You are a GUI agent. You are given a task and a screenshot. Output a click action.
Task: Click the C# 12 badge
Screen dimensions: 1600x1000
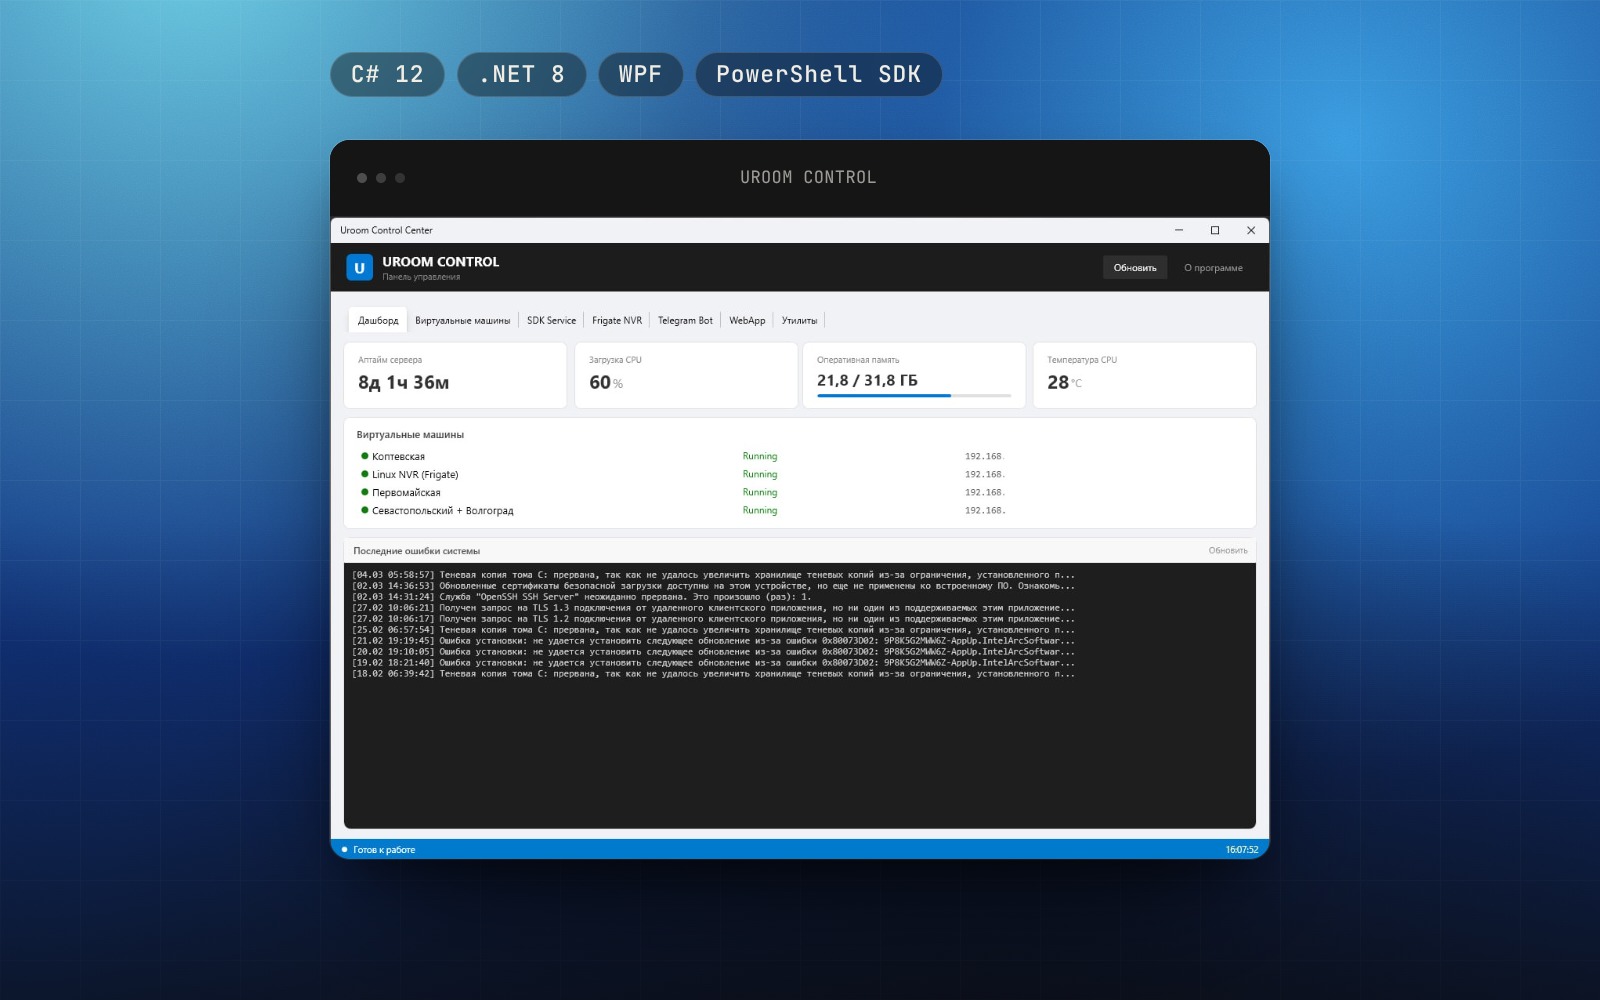(x=387, y=74)
